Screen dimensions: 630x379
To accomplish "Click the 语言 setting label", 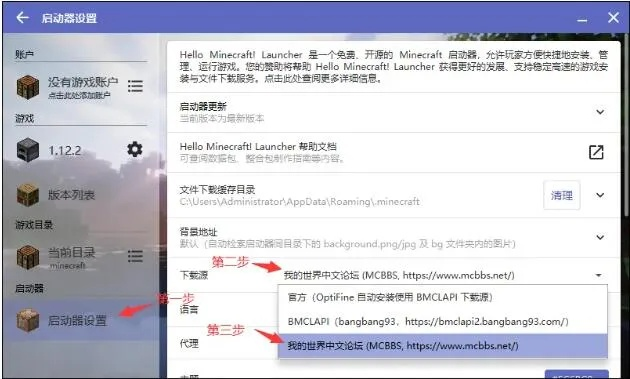I will pyautogui.click(x=189, y=309).
